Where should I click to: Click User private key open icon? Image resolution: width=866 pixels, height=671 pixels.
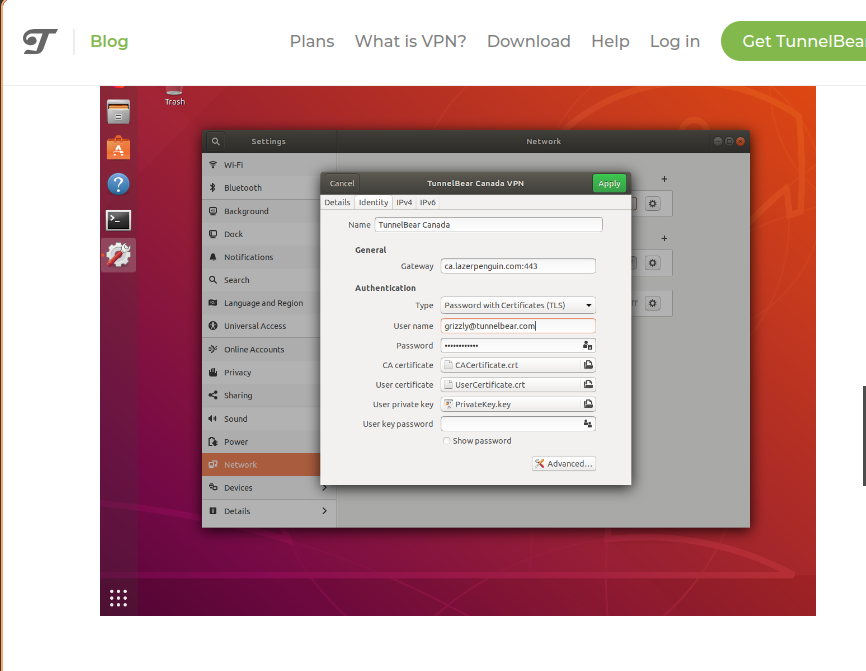588,404
